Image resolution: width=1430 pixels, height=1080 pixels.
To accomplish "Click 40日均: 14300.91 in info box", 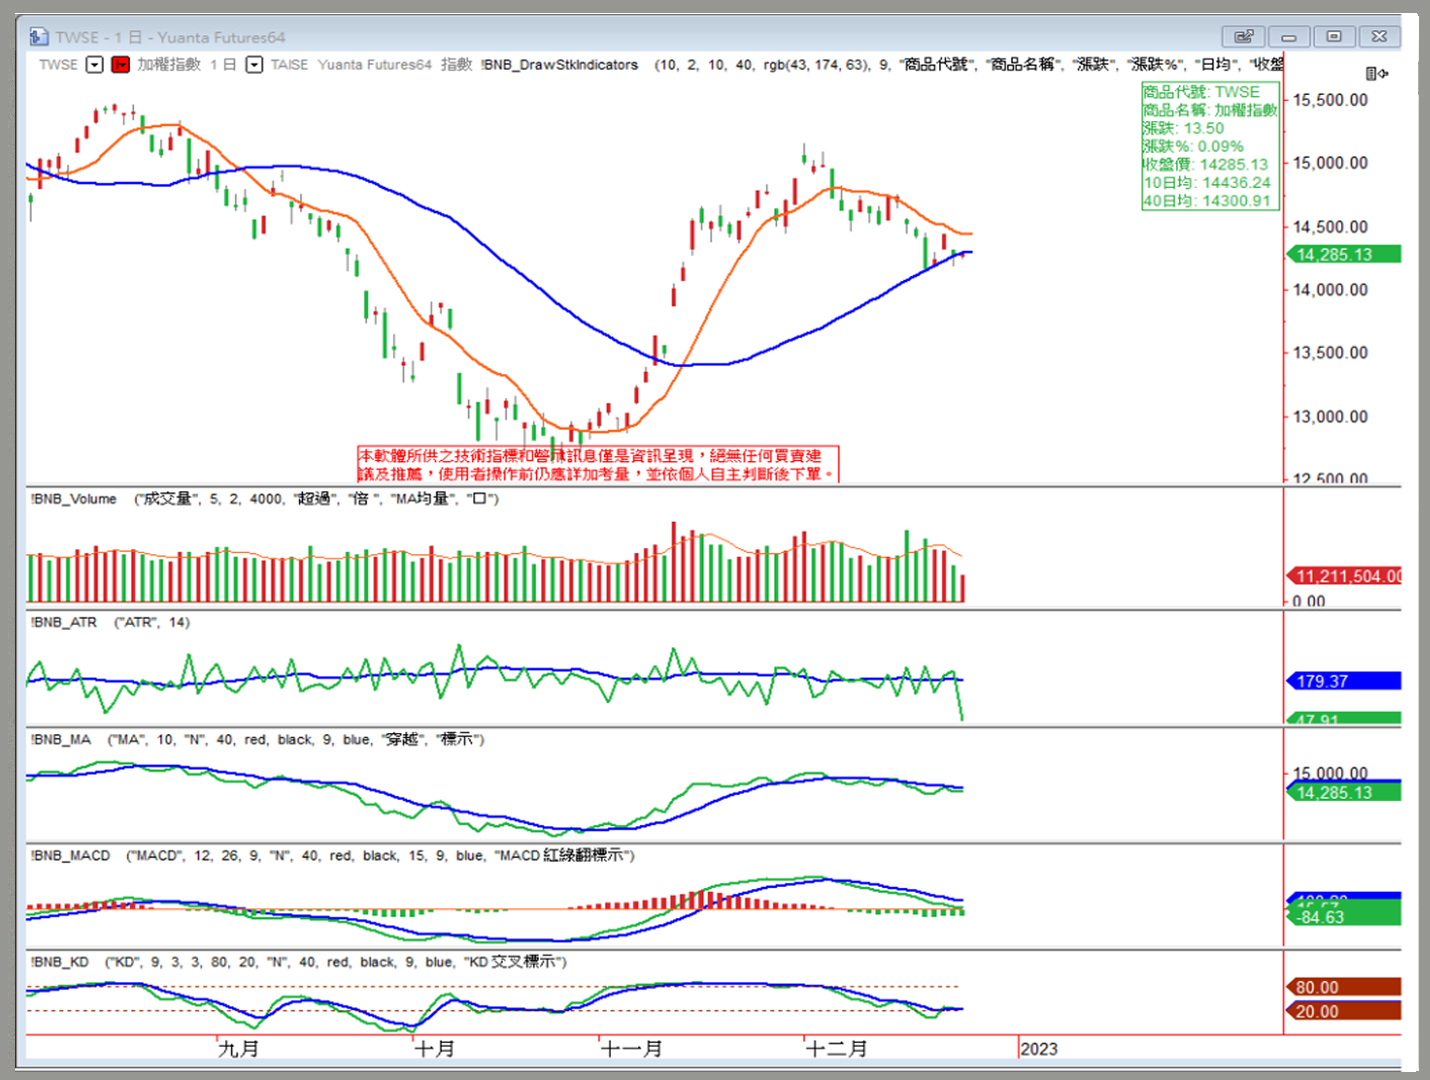I will point(1207,200).
